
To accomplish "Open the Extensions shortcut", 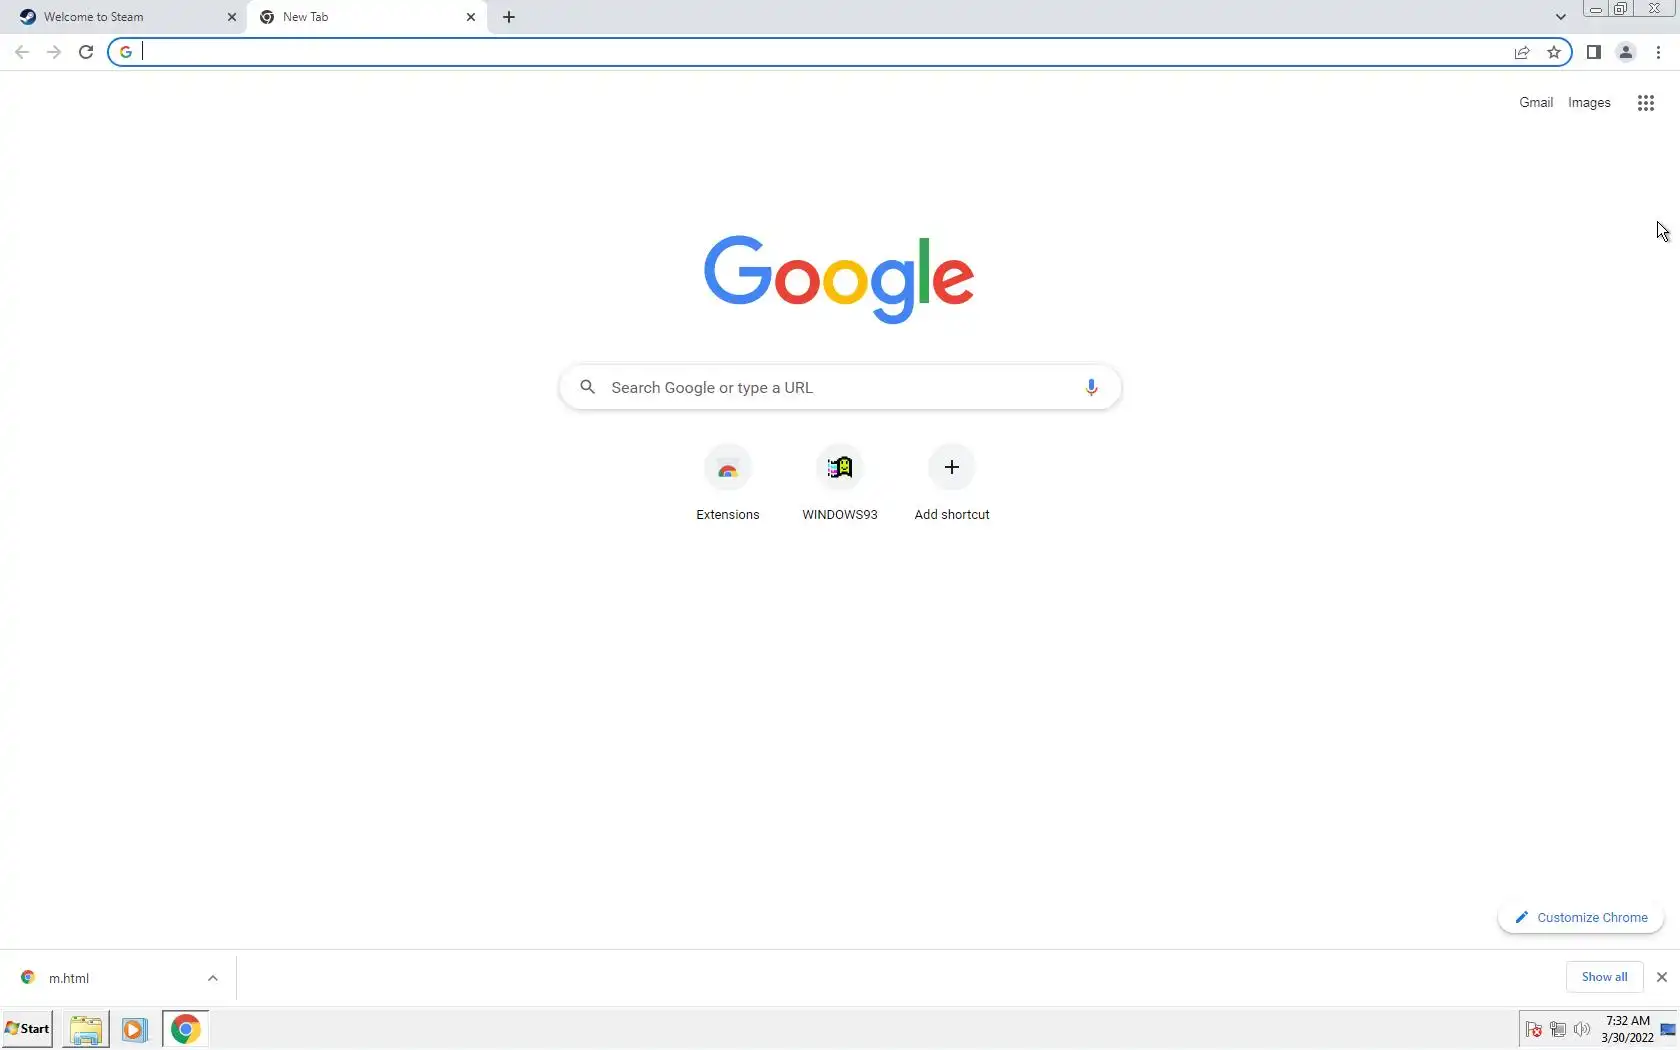I will pos(728,484).
